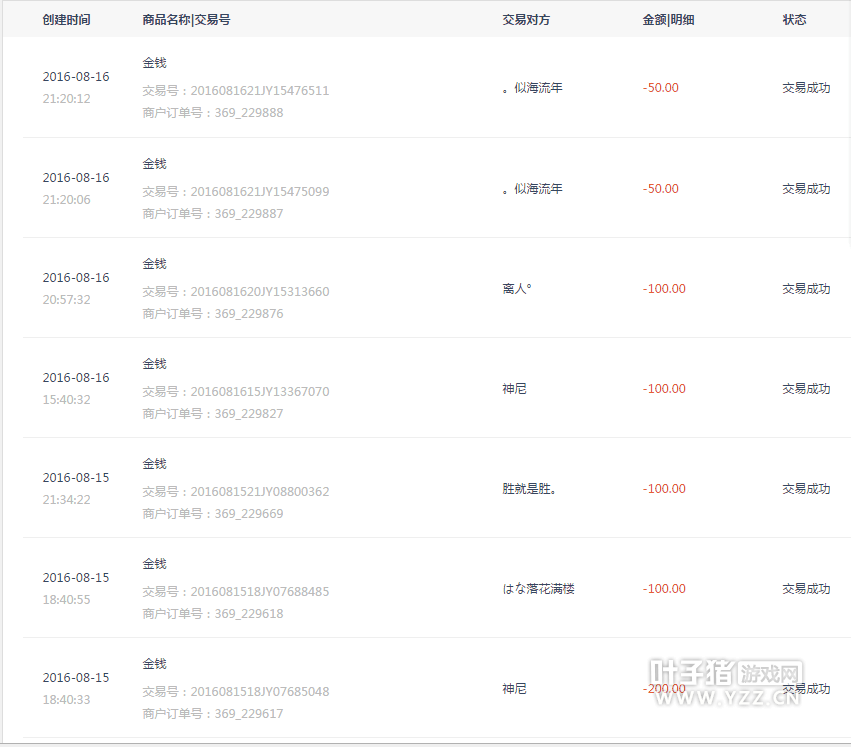Click the 创建时间 column header
Image resolution: width=851 pixels, height=747 pixels.
pyautogui.click(x=66, y=20)
